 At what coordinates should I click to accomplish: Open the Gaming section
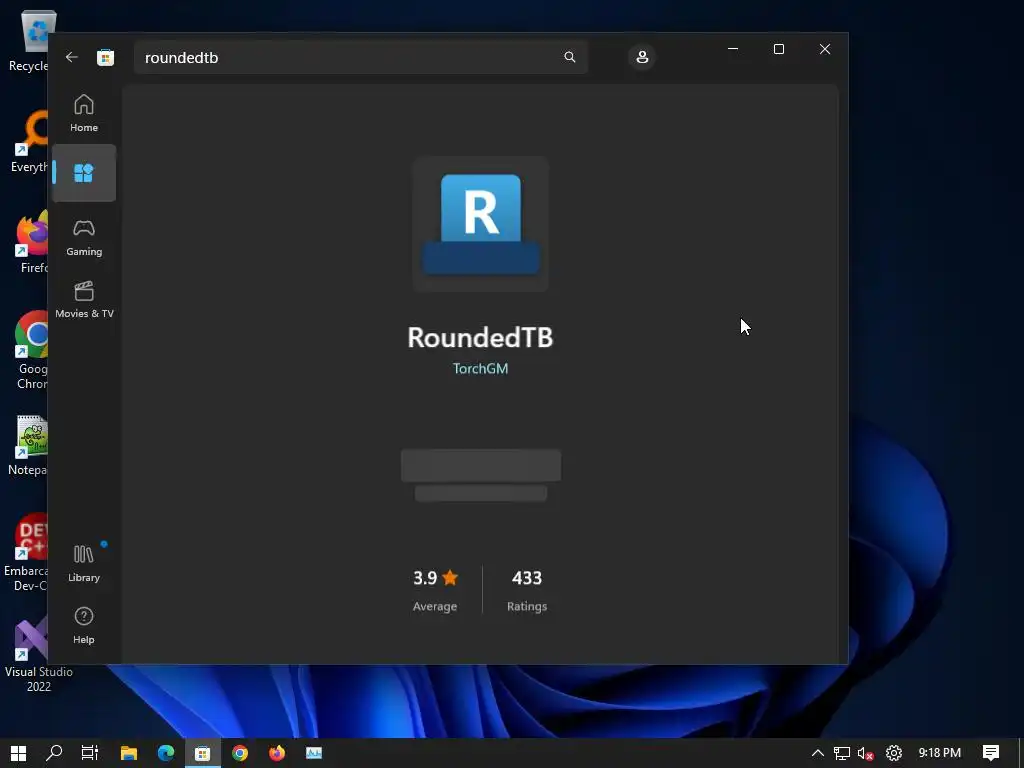click(84, 238)
